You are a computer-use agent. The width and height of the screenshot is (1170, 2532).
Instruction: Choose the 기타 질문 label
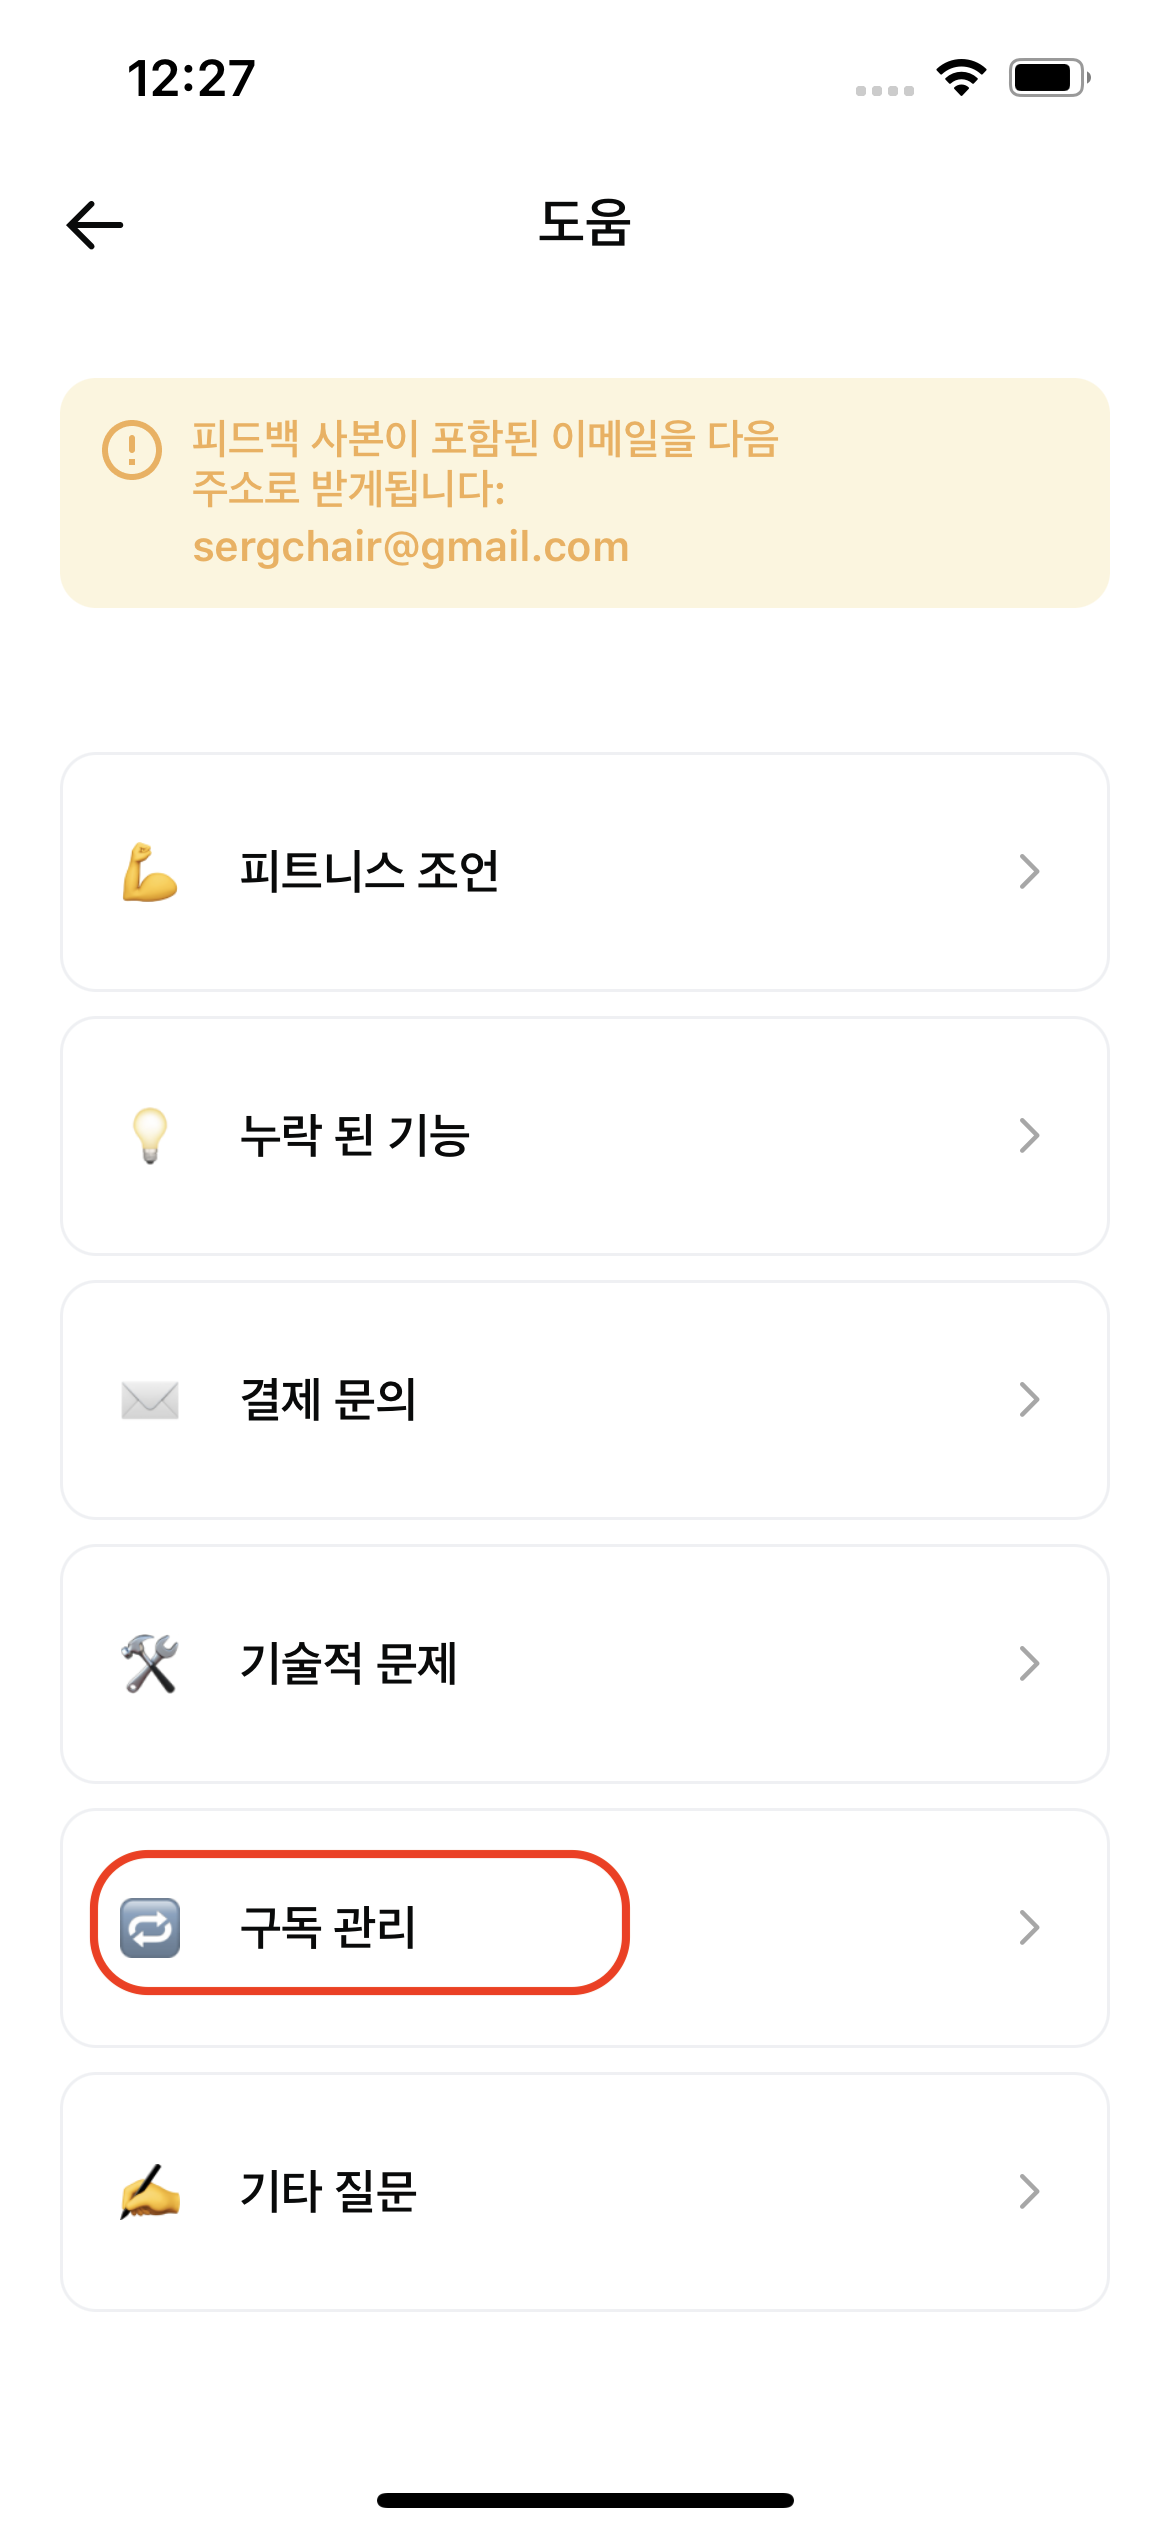[x=328, y=2192]
